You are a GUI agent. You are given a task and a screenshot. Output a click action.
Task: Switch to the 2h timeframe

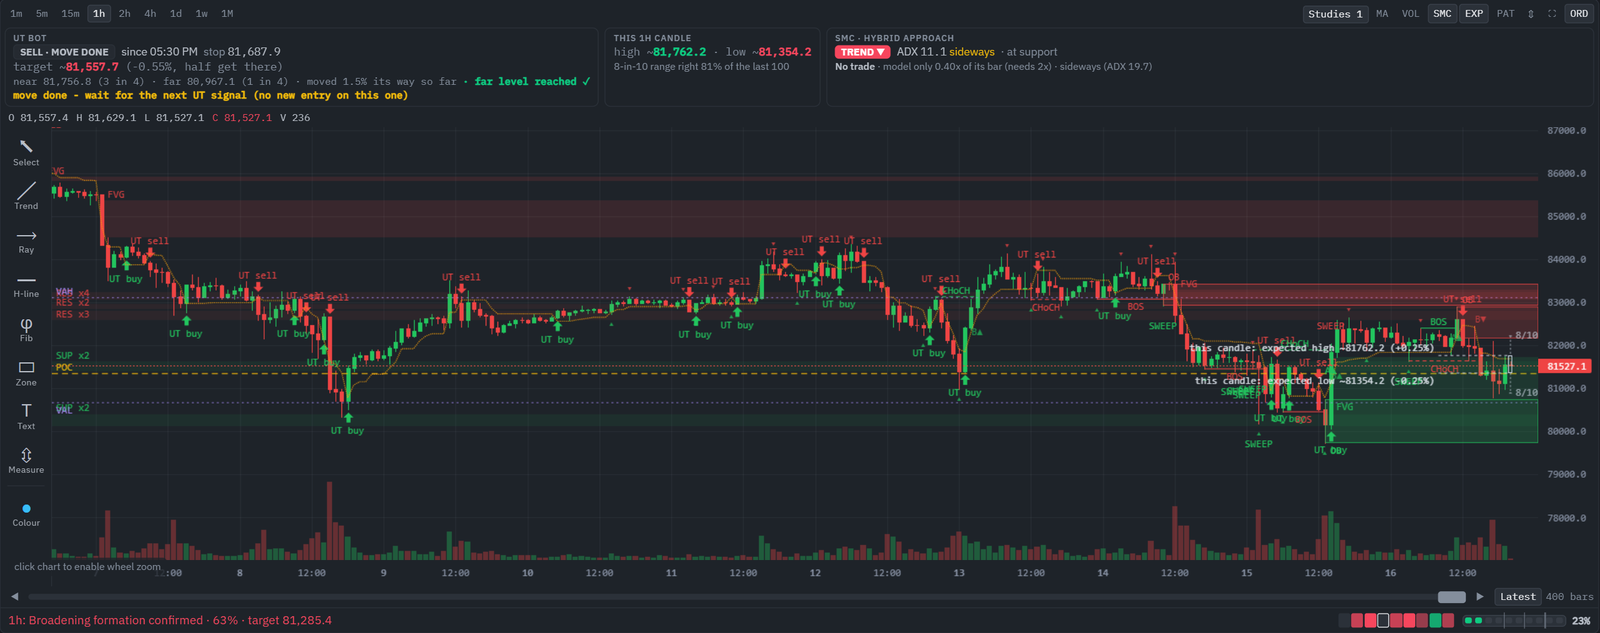(124, 14)
